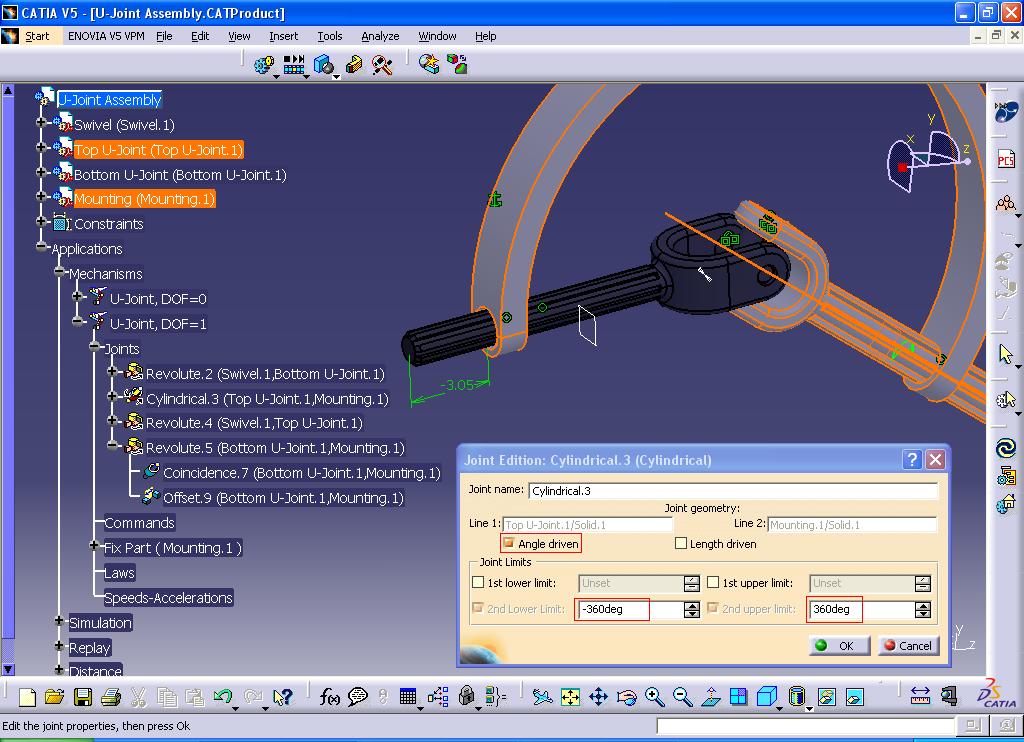
Task: Expand the Simulation tree node
Action: (x=58, y=622)
